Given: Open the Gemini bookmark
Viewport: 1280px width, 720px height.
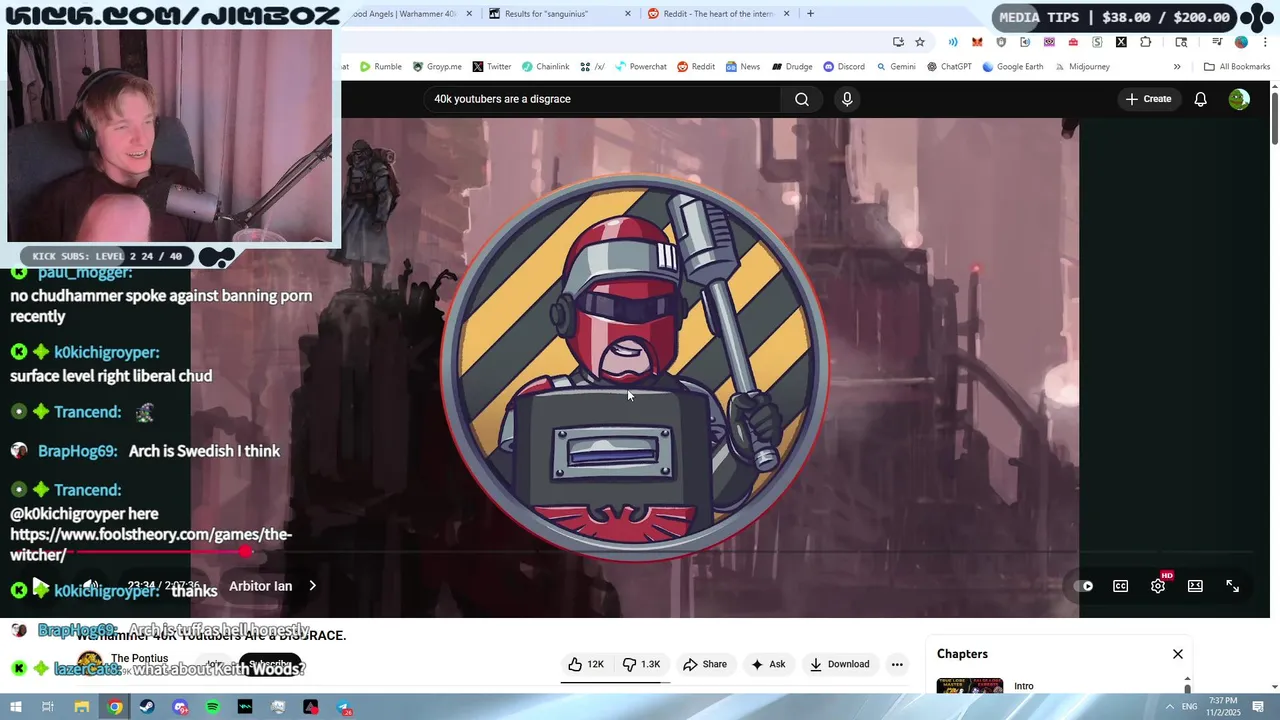Looking at the screenshot, I should point(896,67).
